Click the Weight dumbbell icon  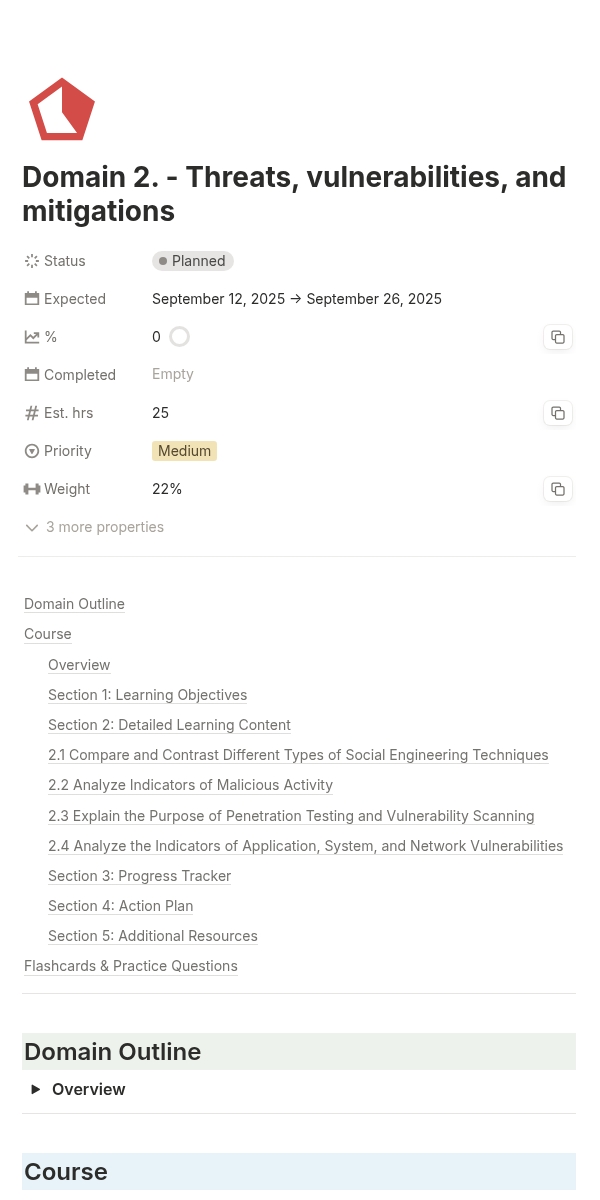coord(32,489)
